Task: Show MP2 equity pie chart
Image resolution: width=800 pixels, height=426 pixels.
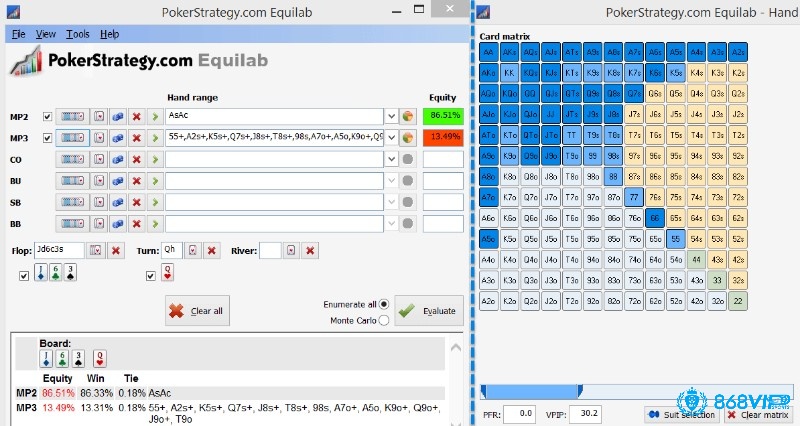Action: tap(408, 117)
